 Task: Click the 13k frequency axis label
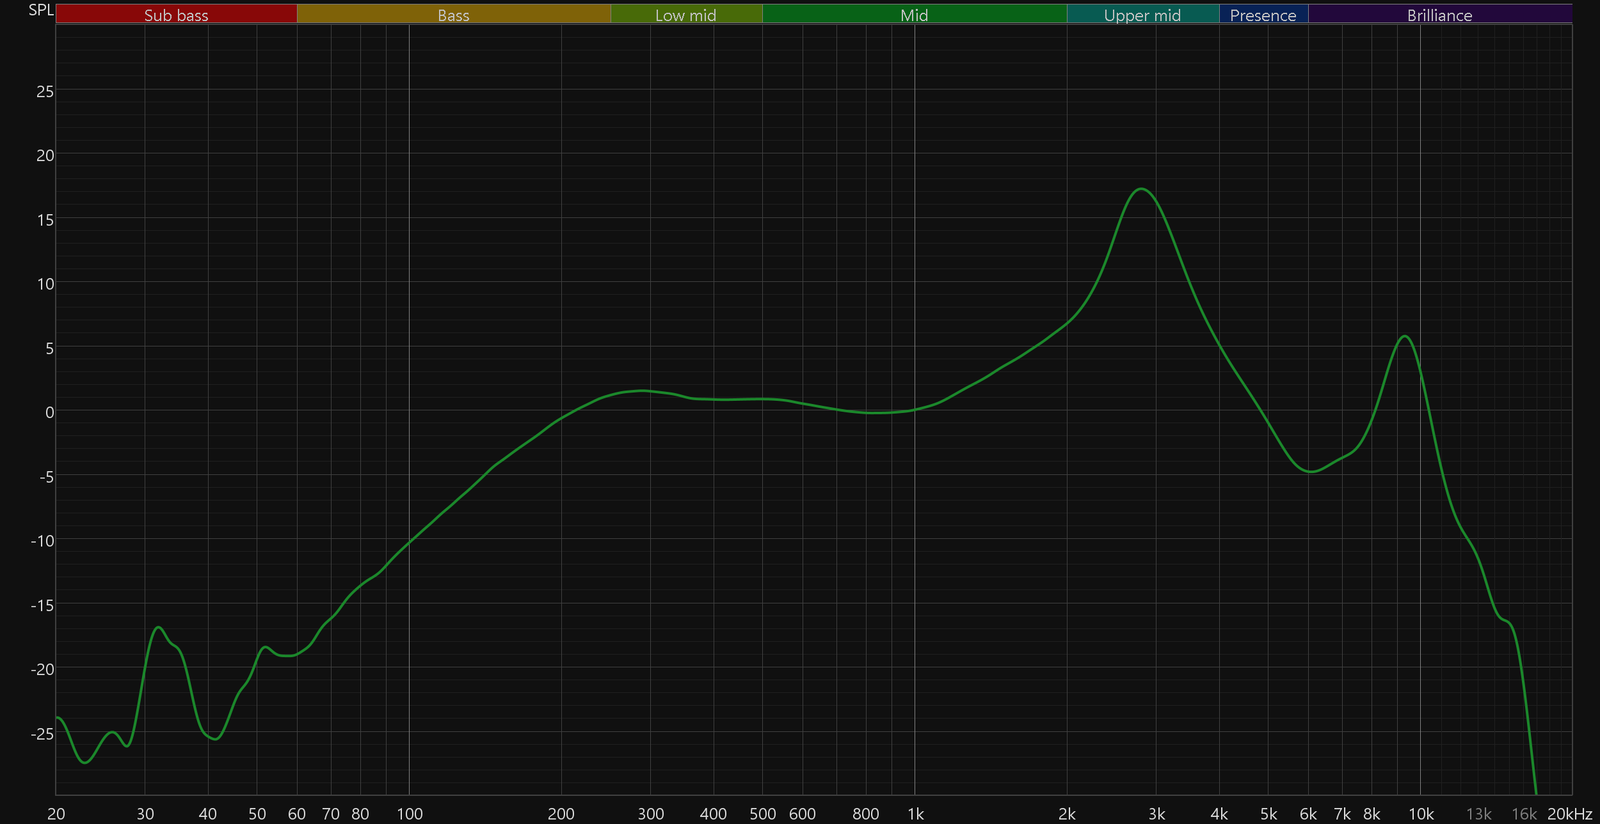tap(1479, 814)
